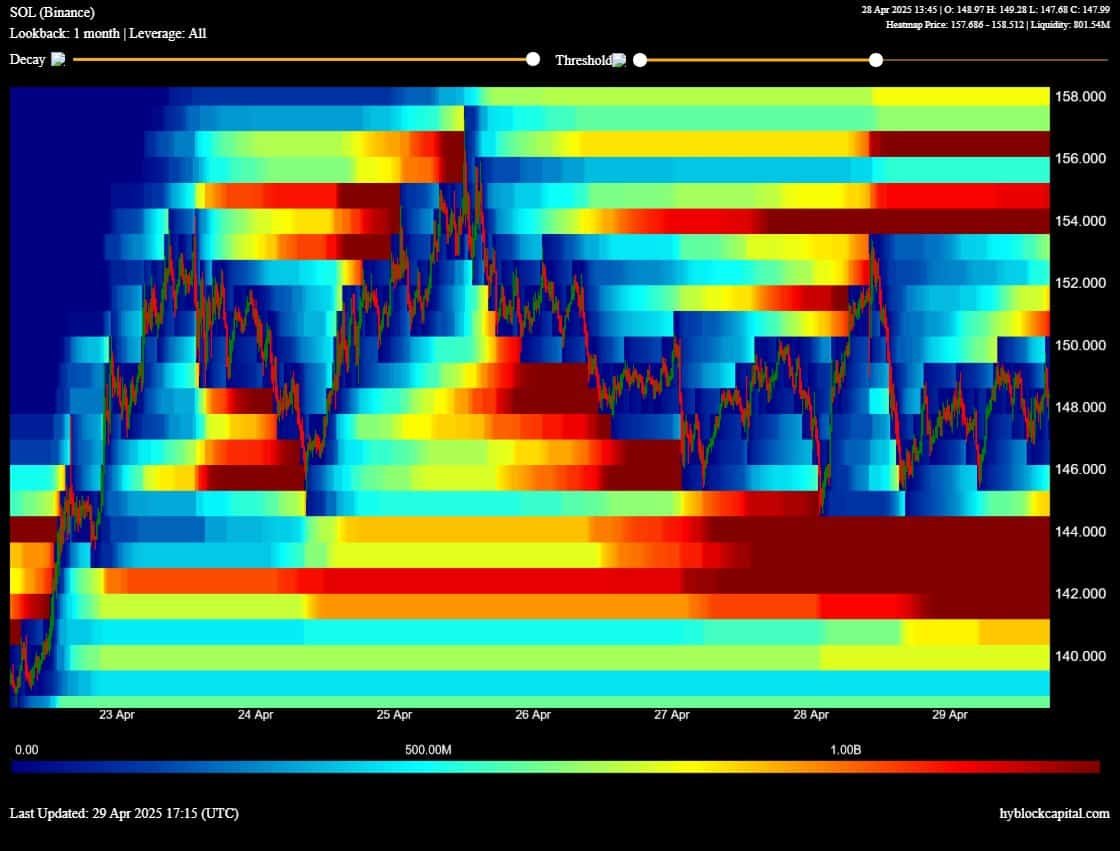The width and height of the screenshot is (1120, 851).
Task: Click the 144.000 price axis label
Action: [x=1080, y=532]
